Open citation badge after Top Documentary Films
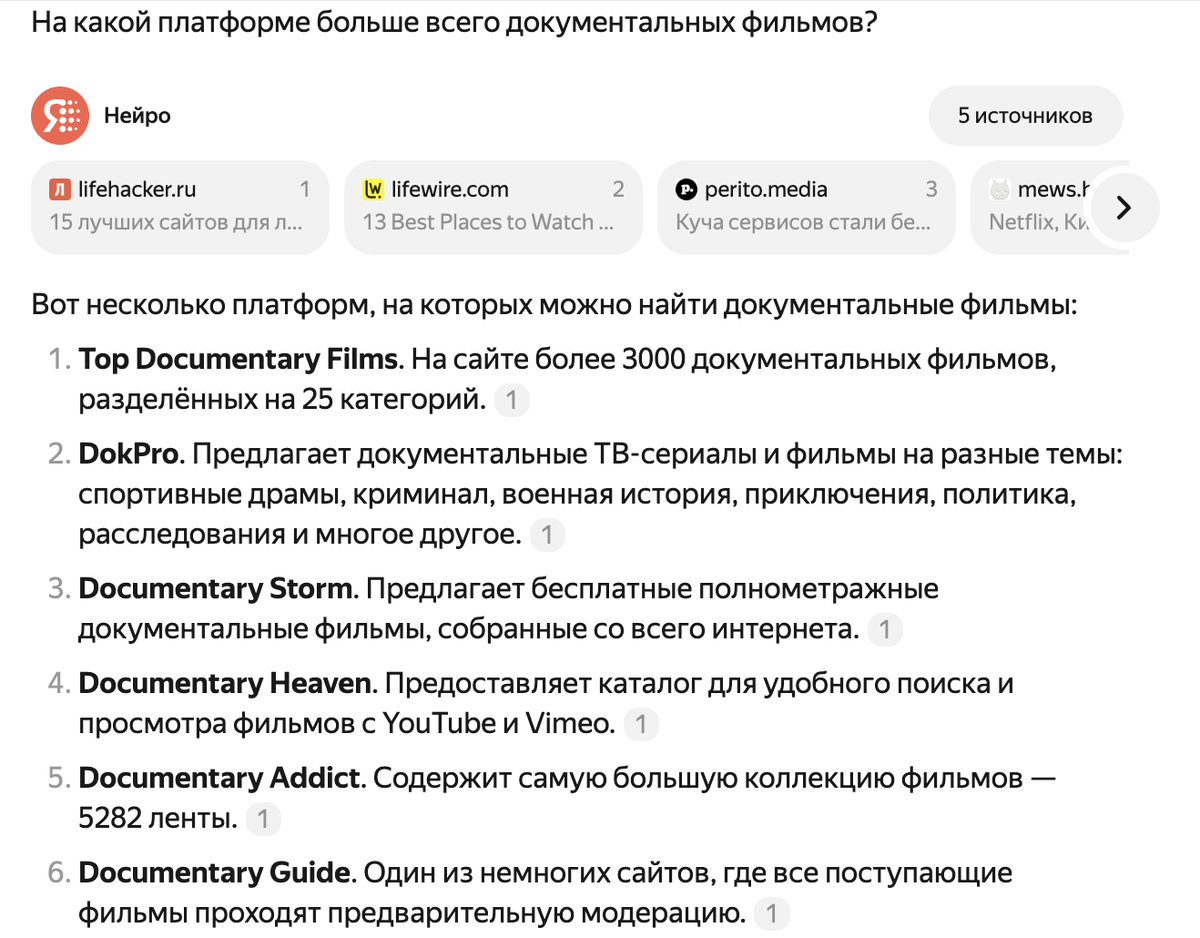This screenshot has width=1200, height=938. pyautogui.click(x=512, y=399)
